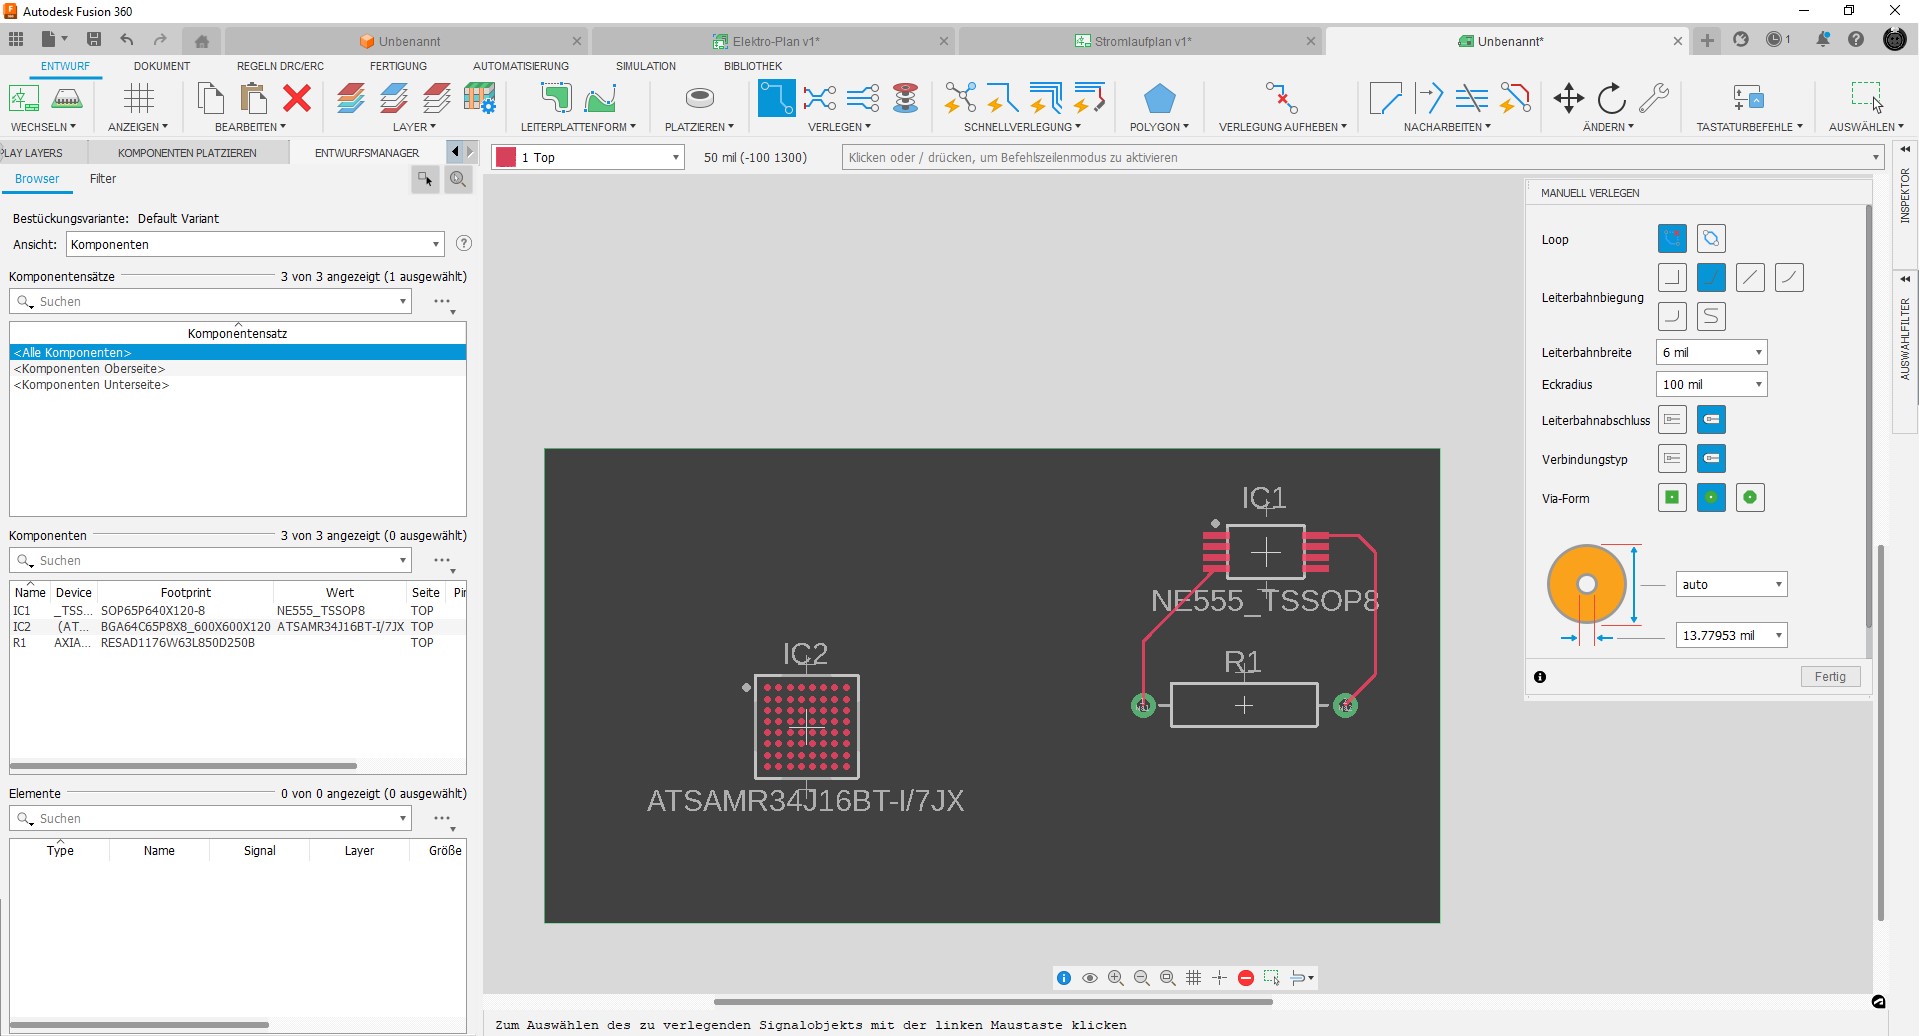
Task: Click the horizontal scrollbar below the canvas
Action: pos(992,1001)
